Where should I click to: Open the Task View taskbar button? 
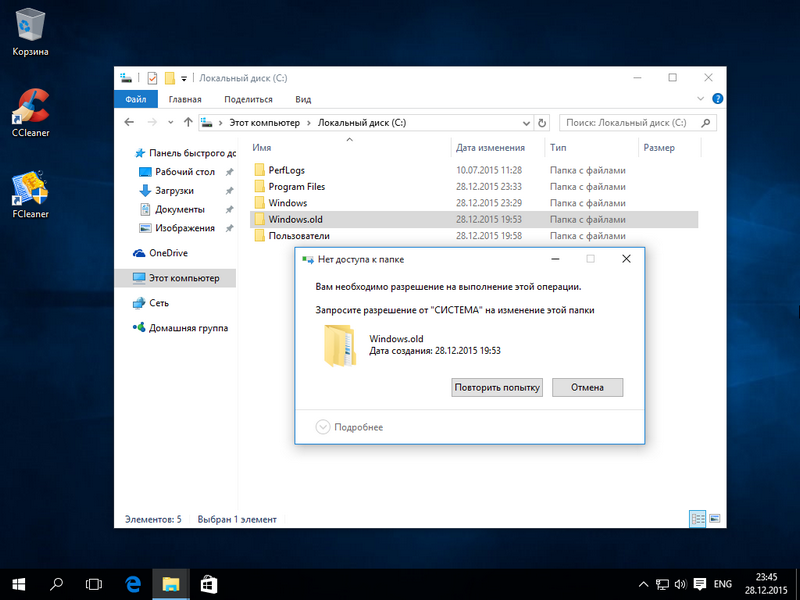tap(94, 583)
